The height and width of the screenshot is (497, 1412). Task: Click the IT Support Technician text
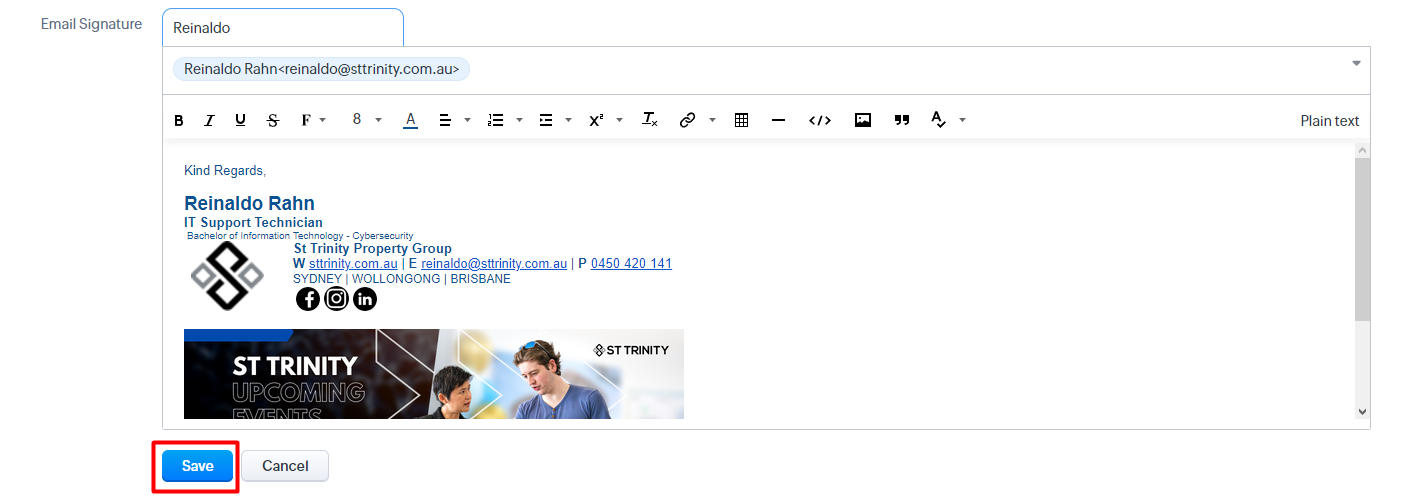pos(253,223)
